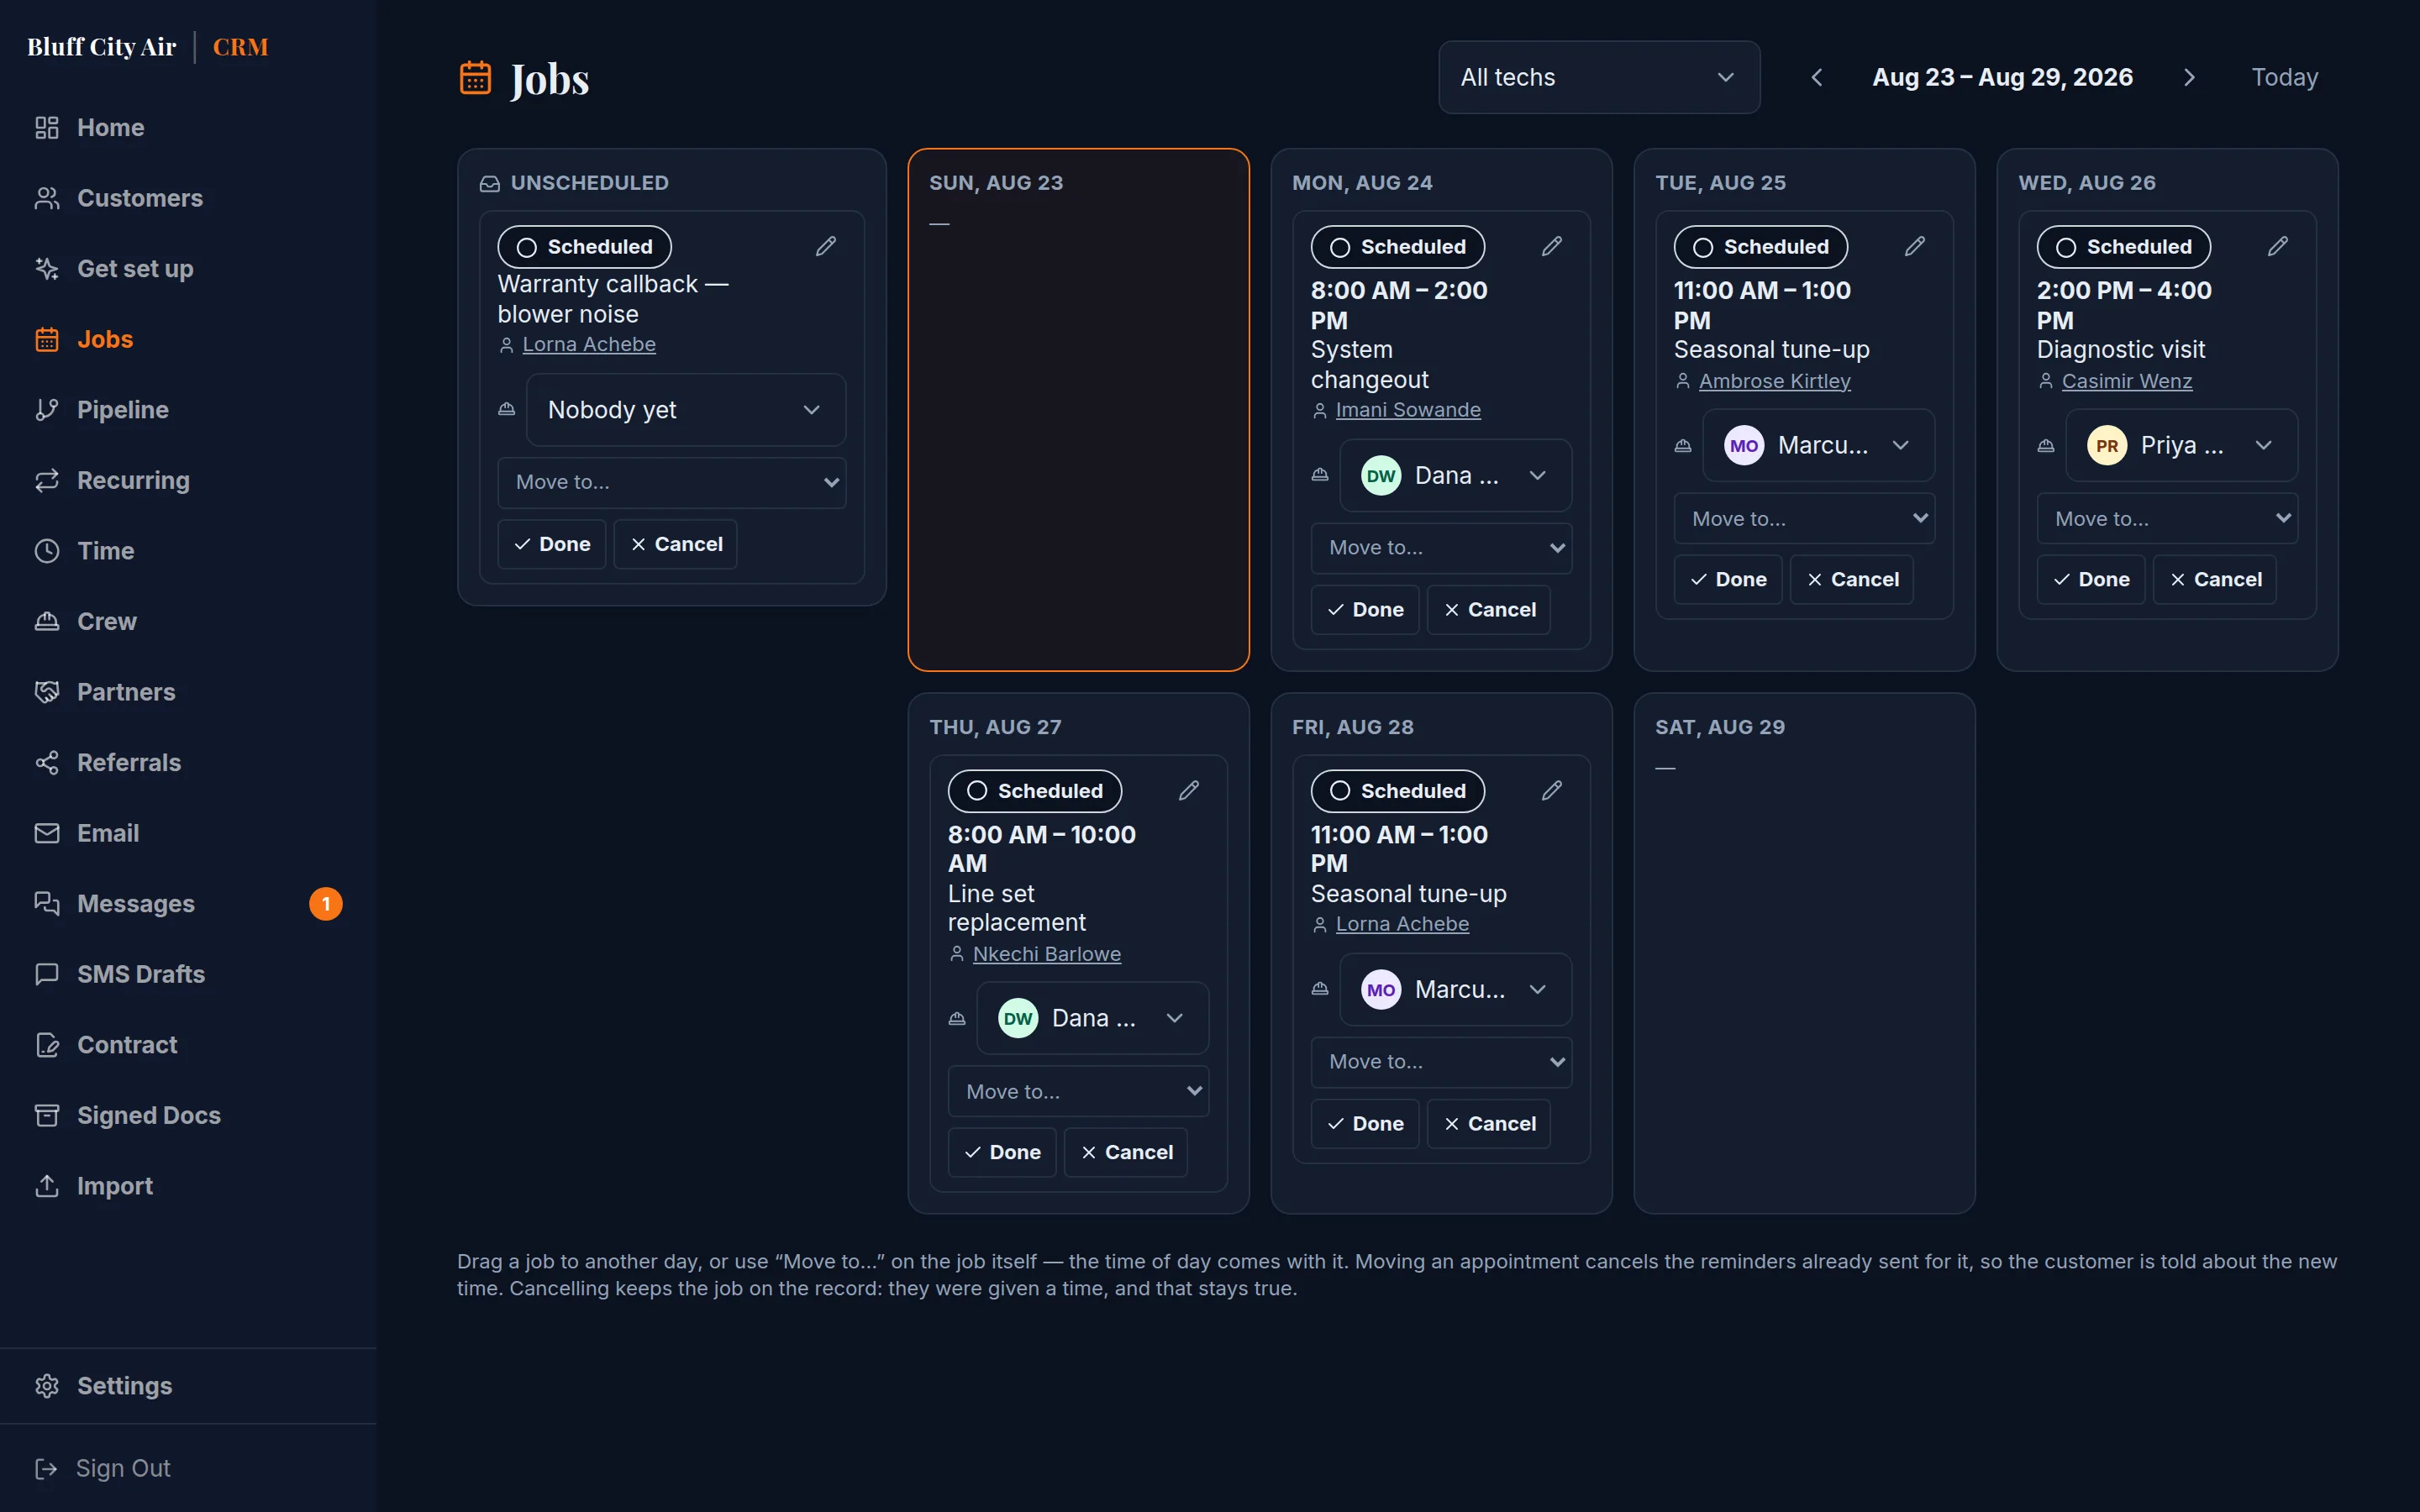This screenshot has height=1512, width=2420.
Task: Open the Messages sidebar item
Action: tap(188, 904)
